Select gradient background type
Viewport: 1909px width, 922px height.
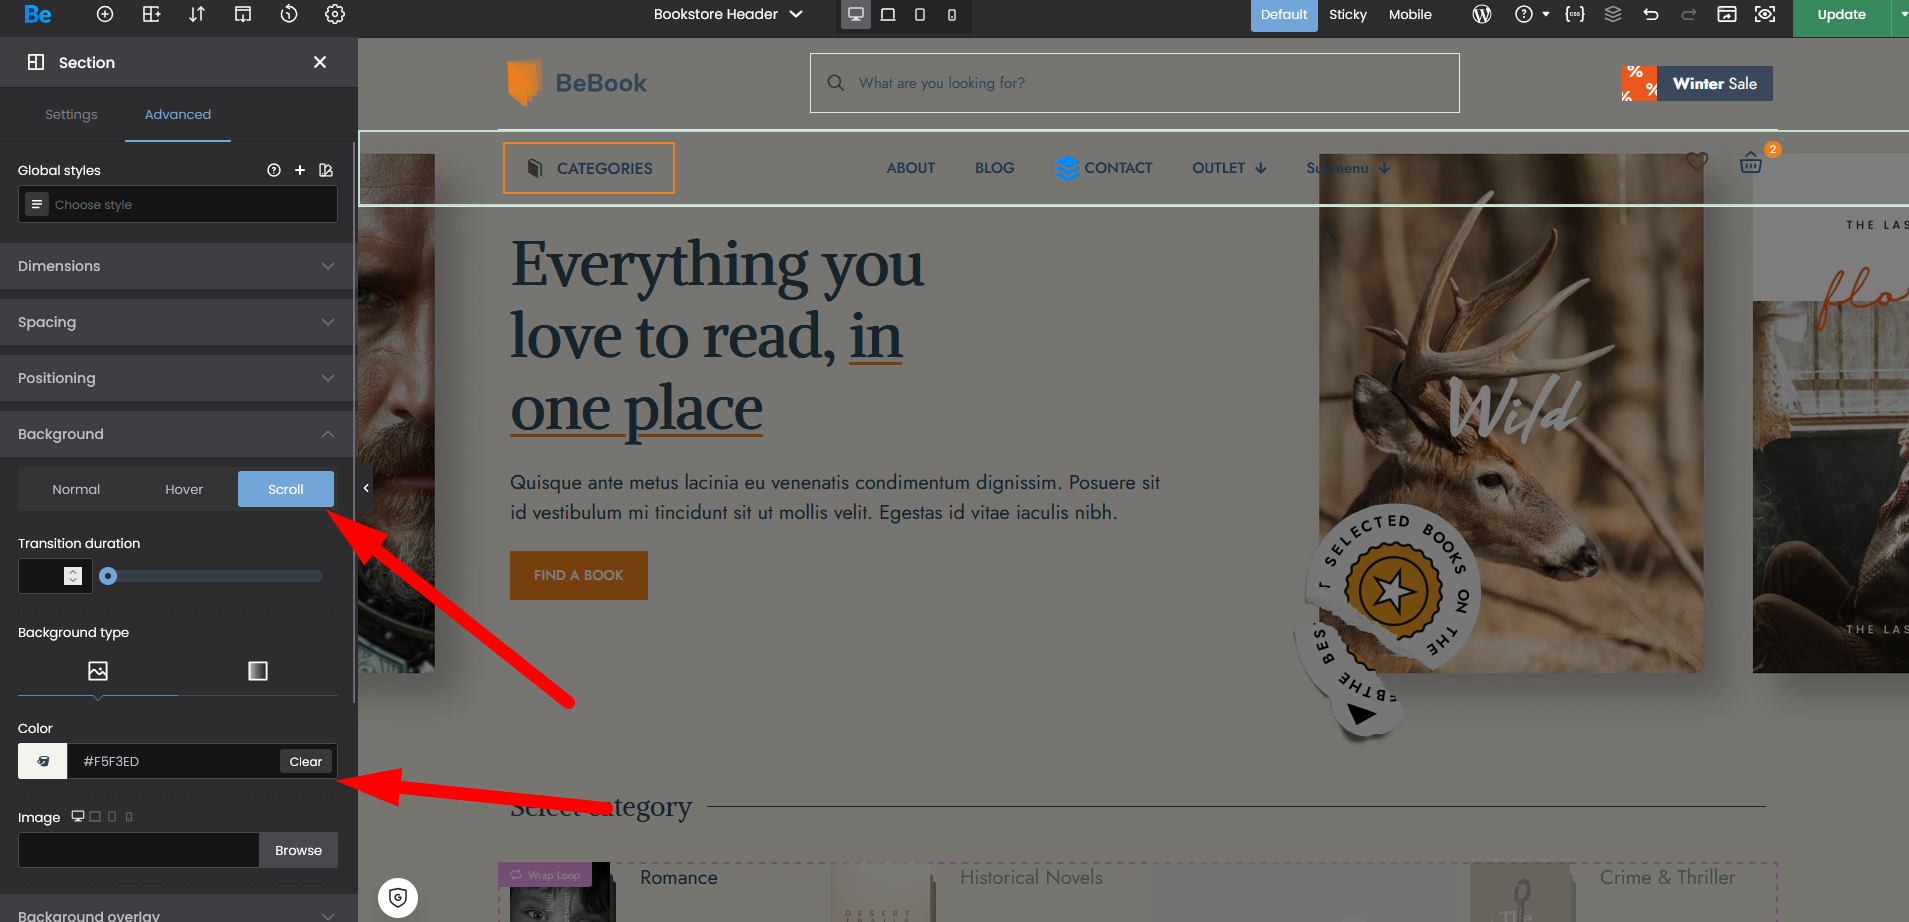(258, 671)
